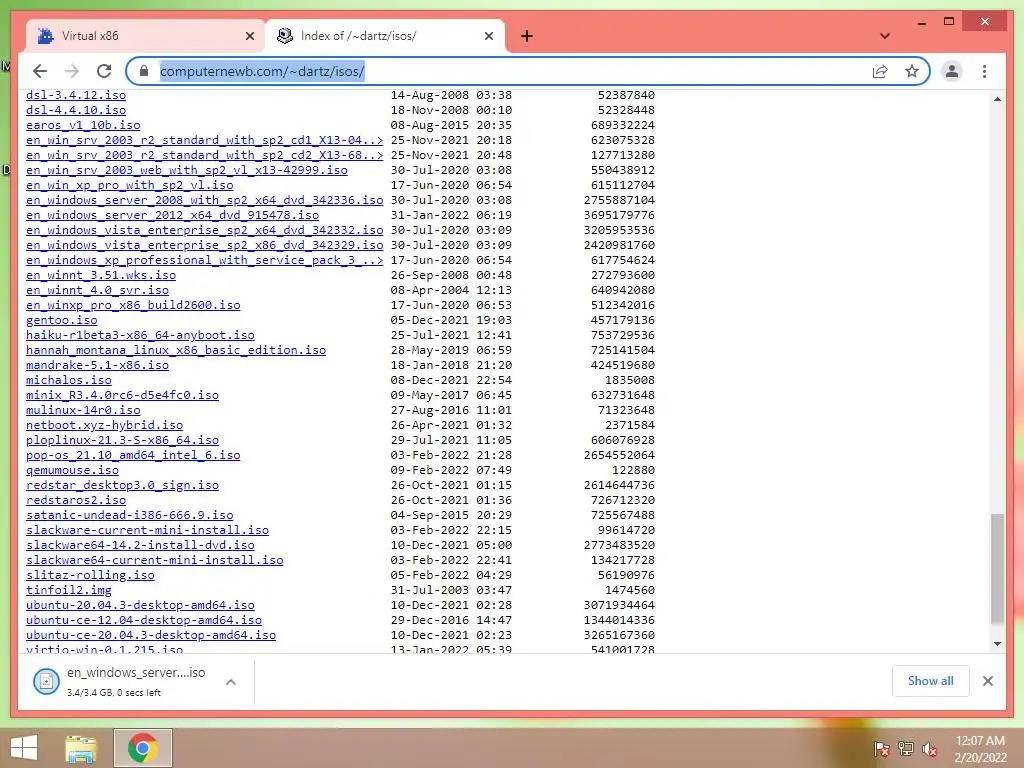Click mulinux-14r0.iso link

[83, 411]
